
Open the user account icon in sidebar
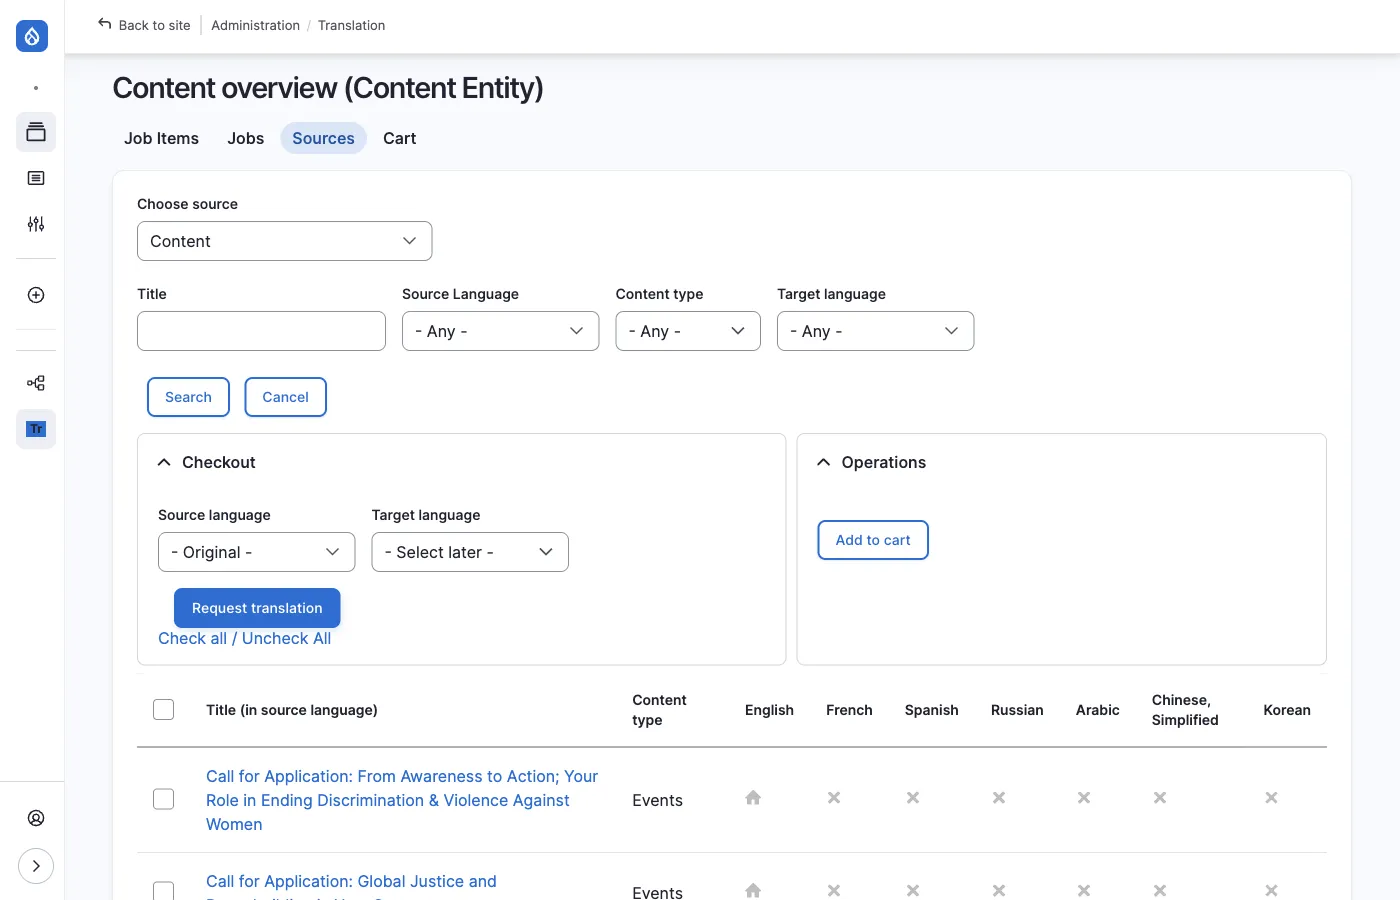(36, 818)
